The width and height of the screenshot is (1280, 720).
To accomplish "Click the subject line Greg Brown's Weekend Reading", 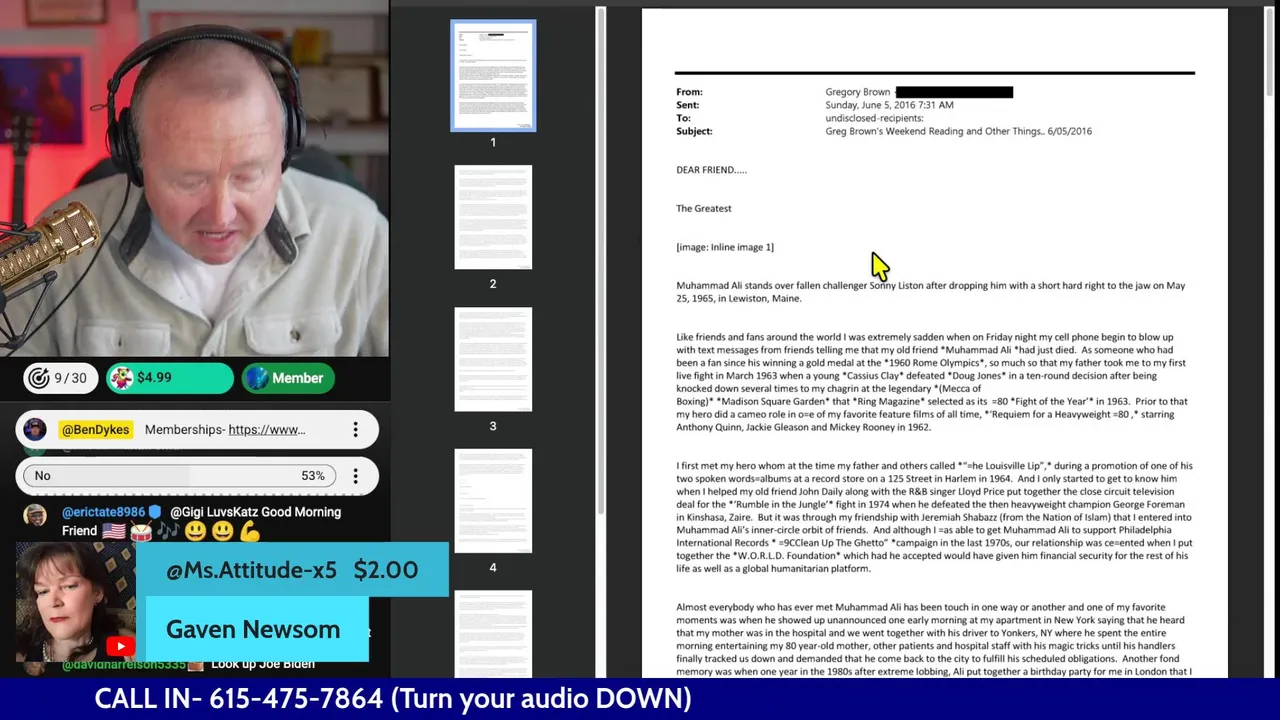I will (958, 131).
